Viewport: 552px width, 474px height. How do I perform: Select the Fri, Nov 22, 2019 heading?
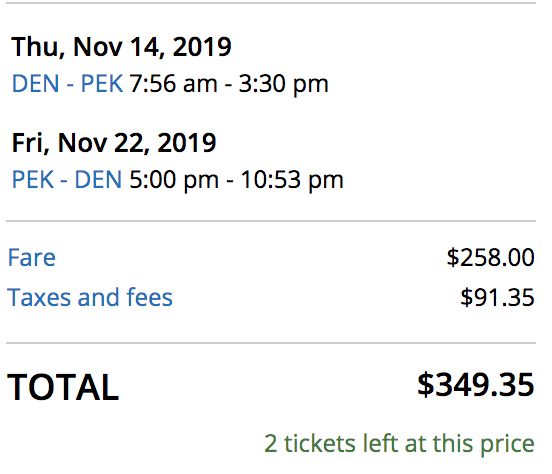(114, 143)
